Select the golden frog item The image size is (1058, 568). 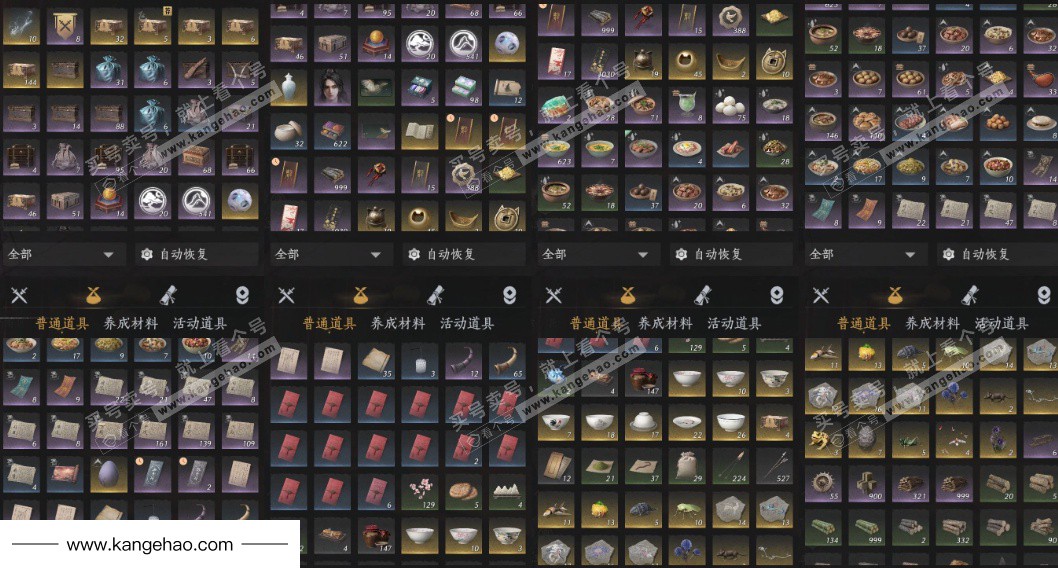point(822,440)
